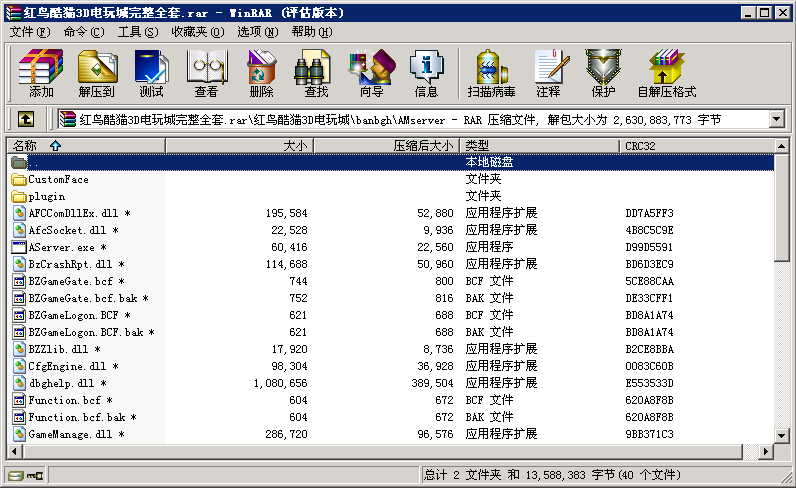Click the 解压到 (Extract To) icon
This screenshot has height=488, width=796.
point(96,73)
